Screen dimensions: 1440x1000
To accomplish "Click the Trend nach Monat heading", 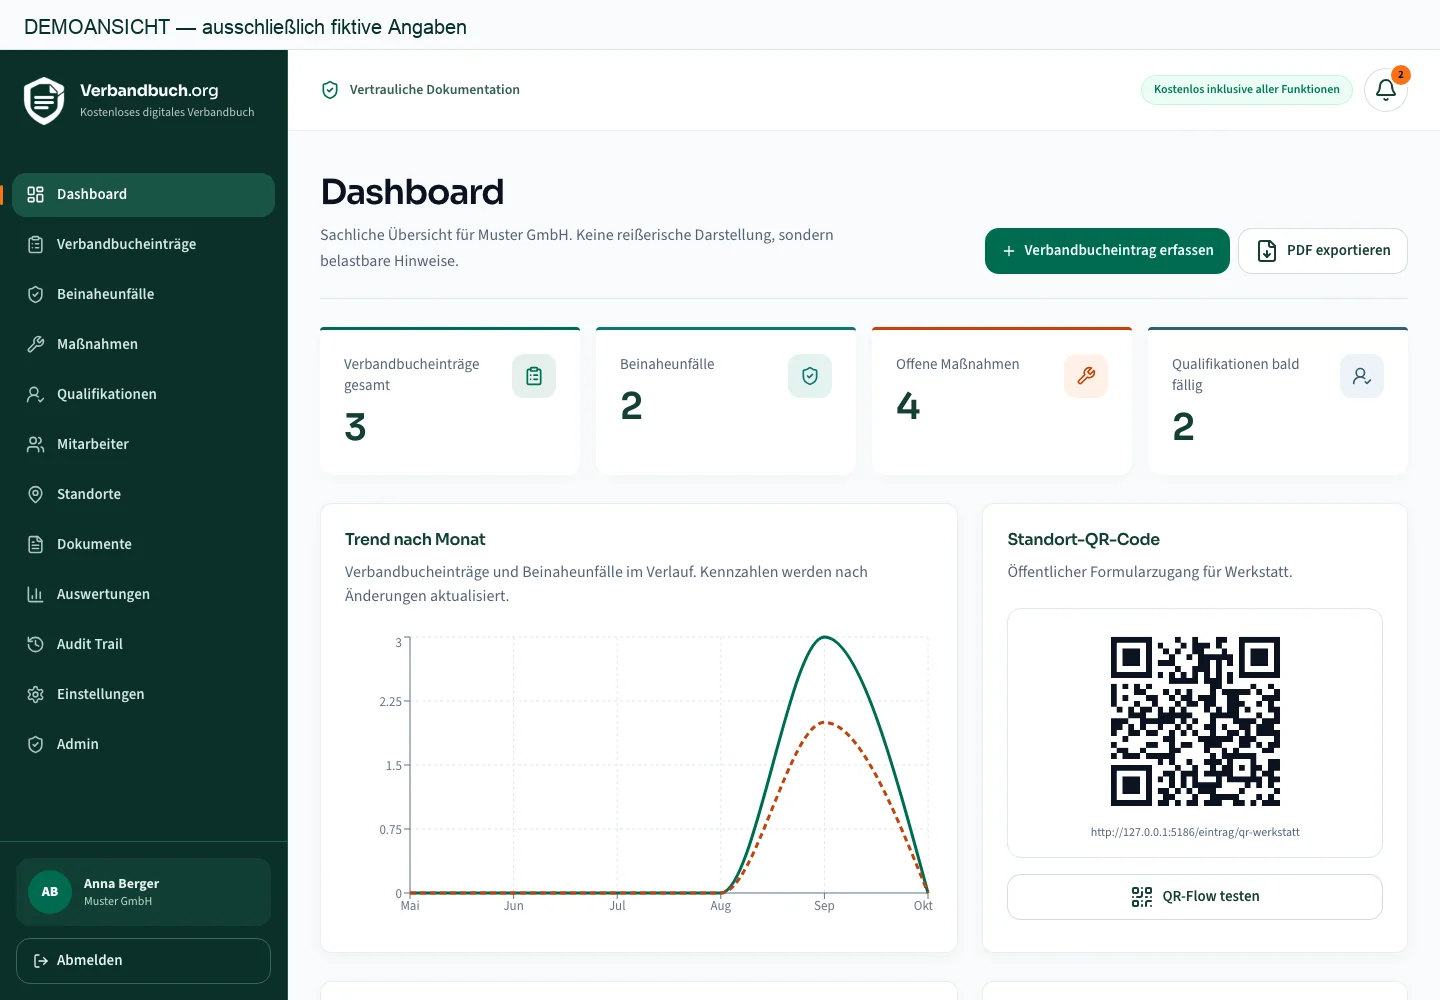I will pos(415,540).
